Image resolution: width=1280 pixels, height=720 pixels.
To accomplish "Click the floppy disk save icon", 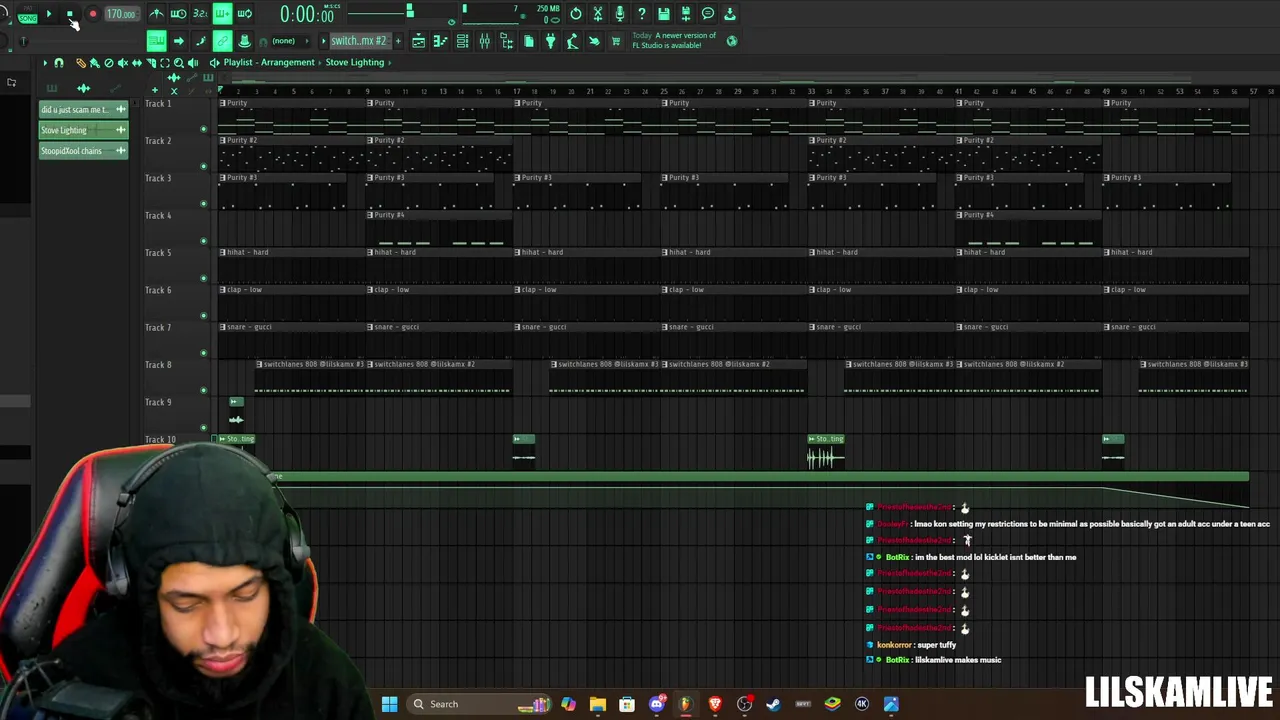I will tap(664, 14).
